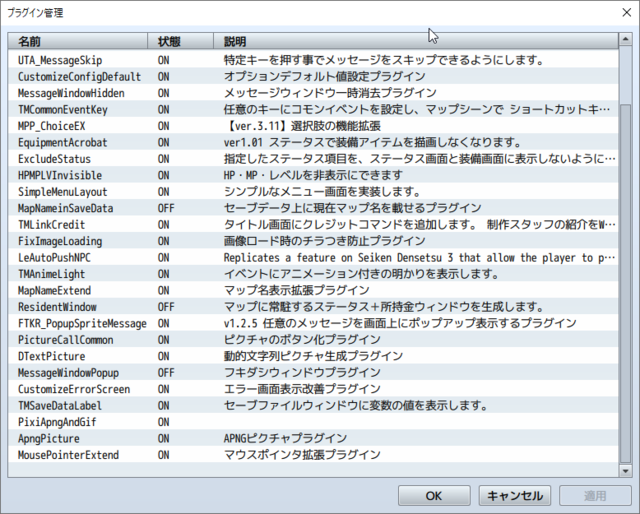Select the MessageWindowPopup plugin
Image resolution: width=640 pixels, height=514 pixels.
click(x=313, y=373)
